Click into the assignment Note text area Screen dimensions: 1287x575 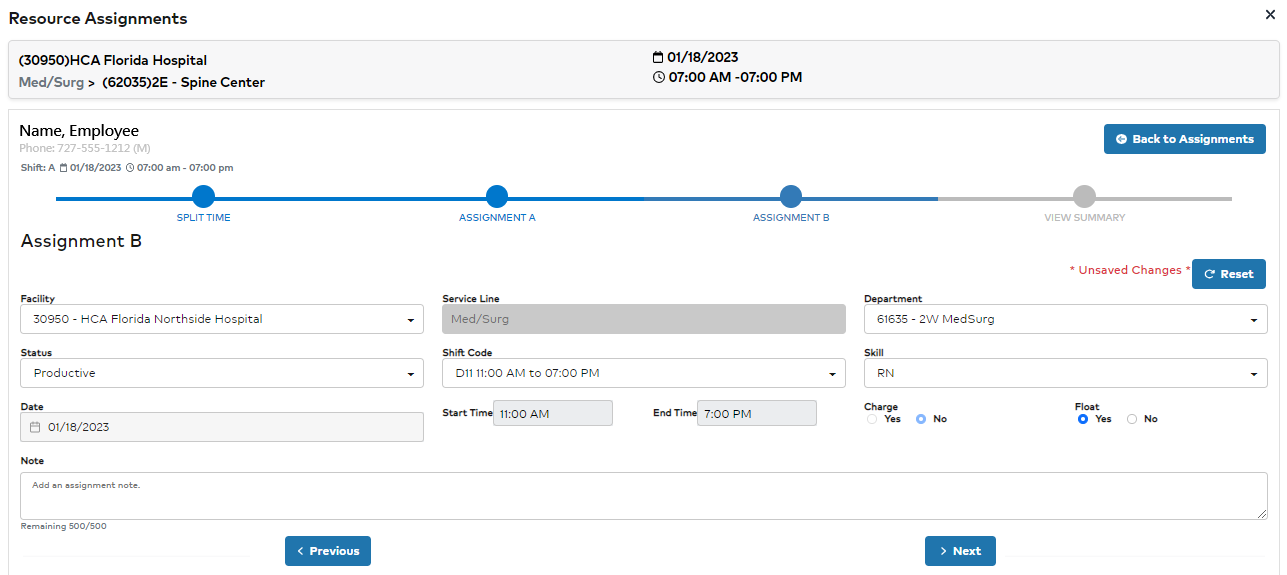[643, 496]
